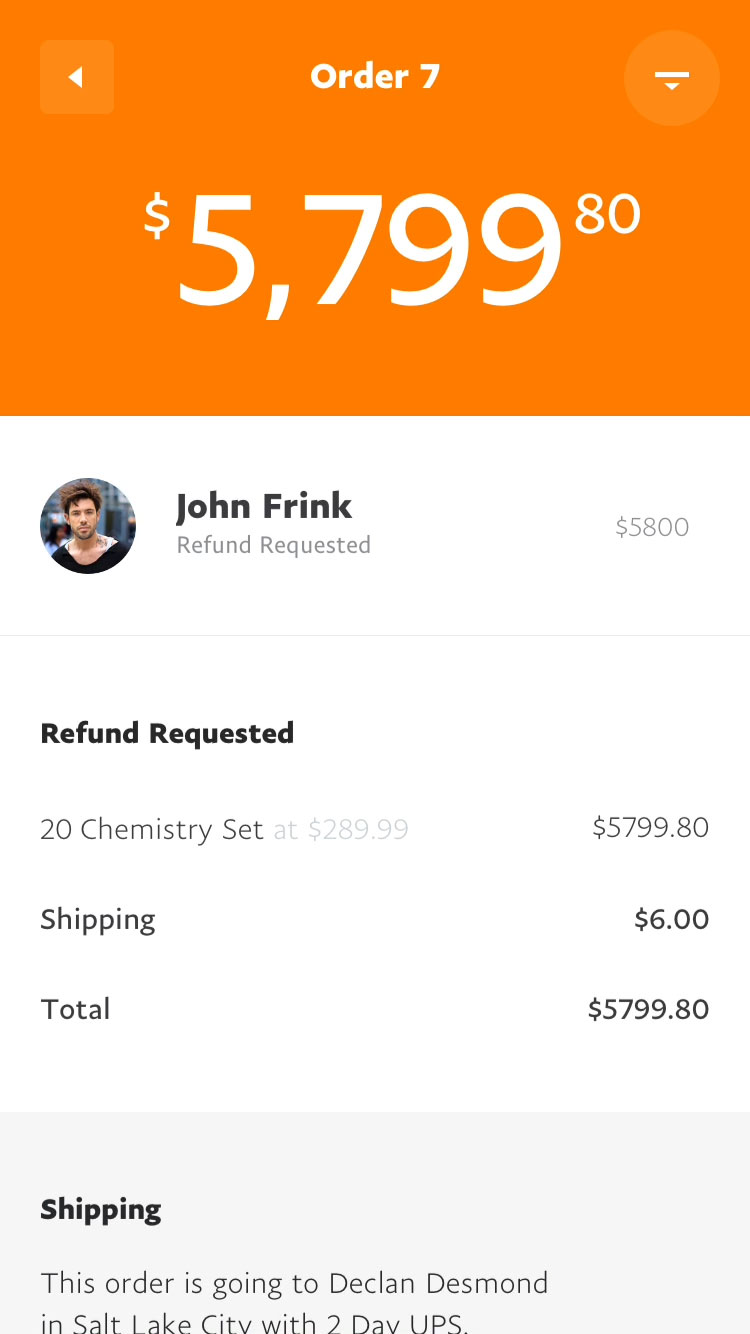Viewport: 750px width, 1334px height.
Task: Select the Shipping cost row label
Action: click(98, 919)
